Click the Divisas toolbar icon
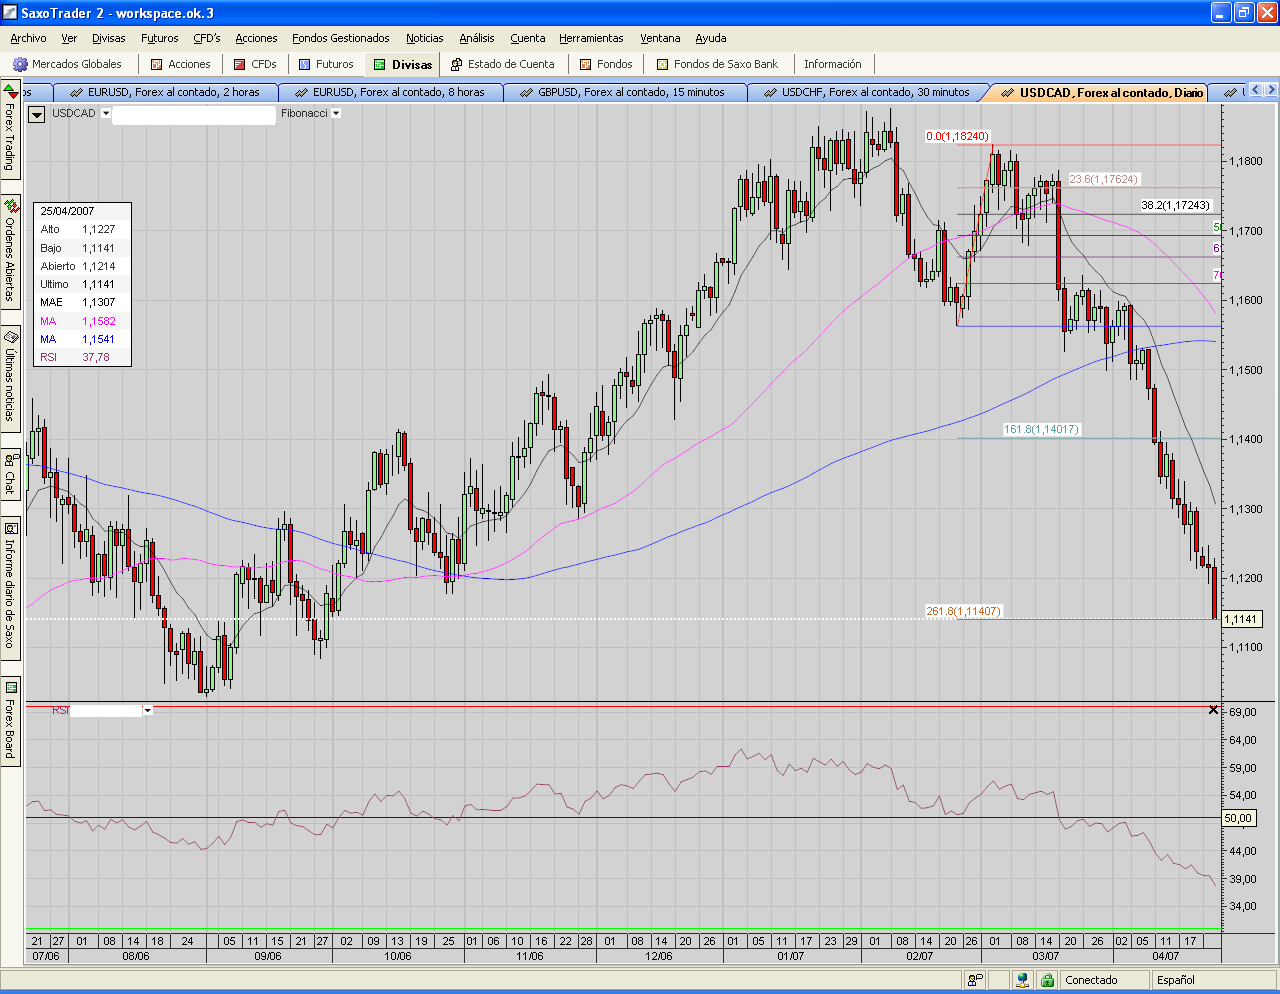Viewport: 1280px width, 994px height. [380, 64]
